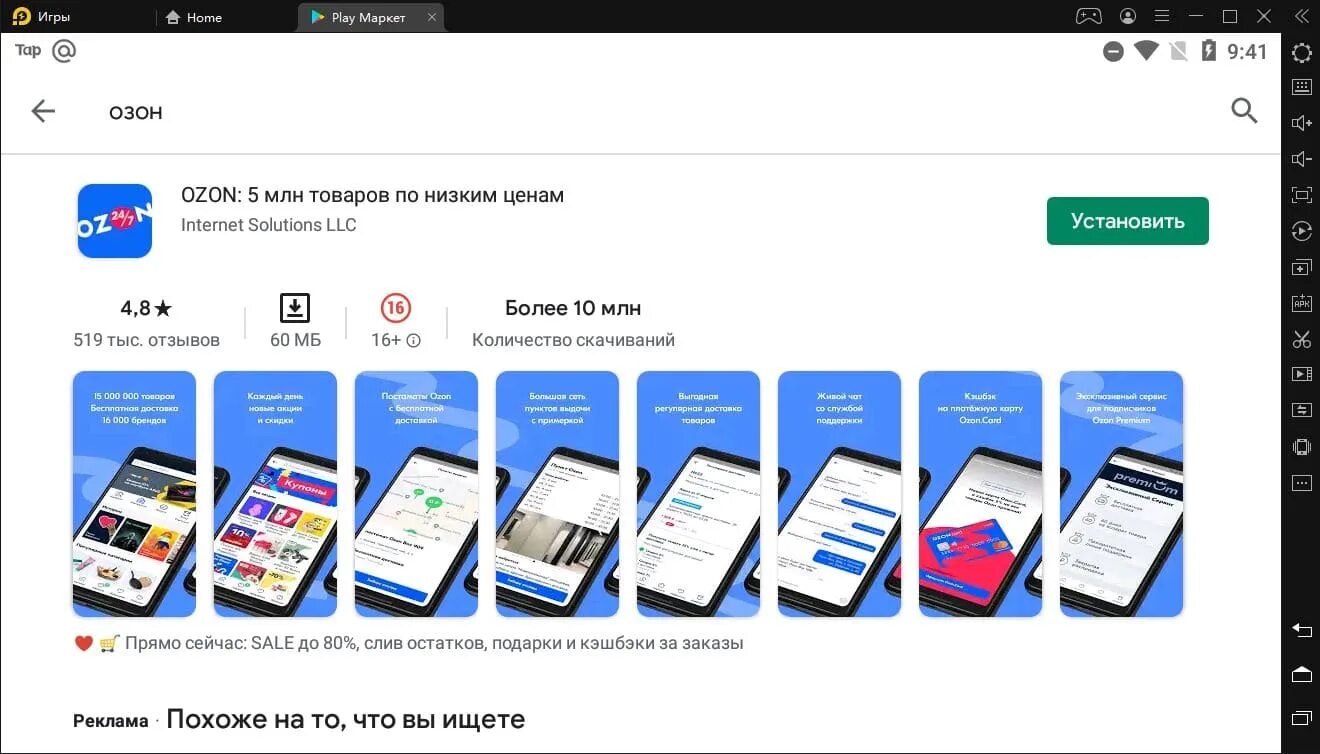Open screenshot 'Кэшбэк на платёжную карту'
This screenshot has height=754, width=1320.
click(x=980, y=494)
